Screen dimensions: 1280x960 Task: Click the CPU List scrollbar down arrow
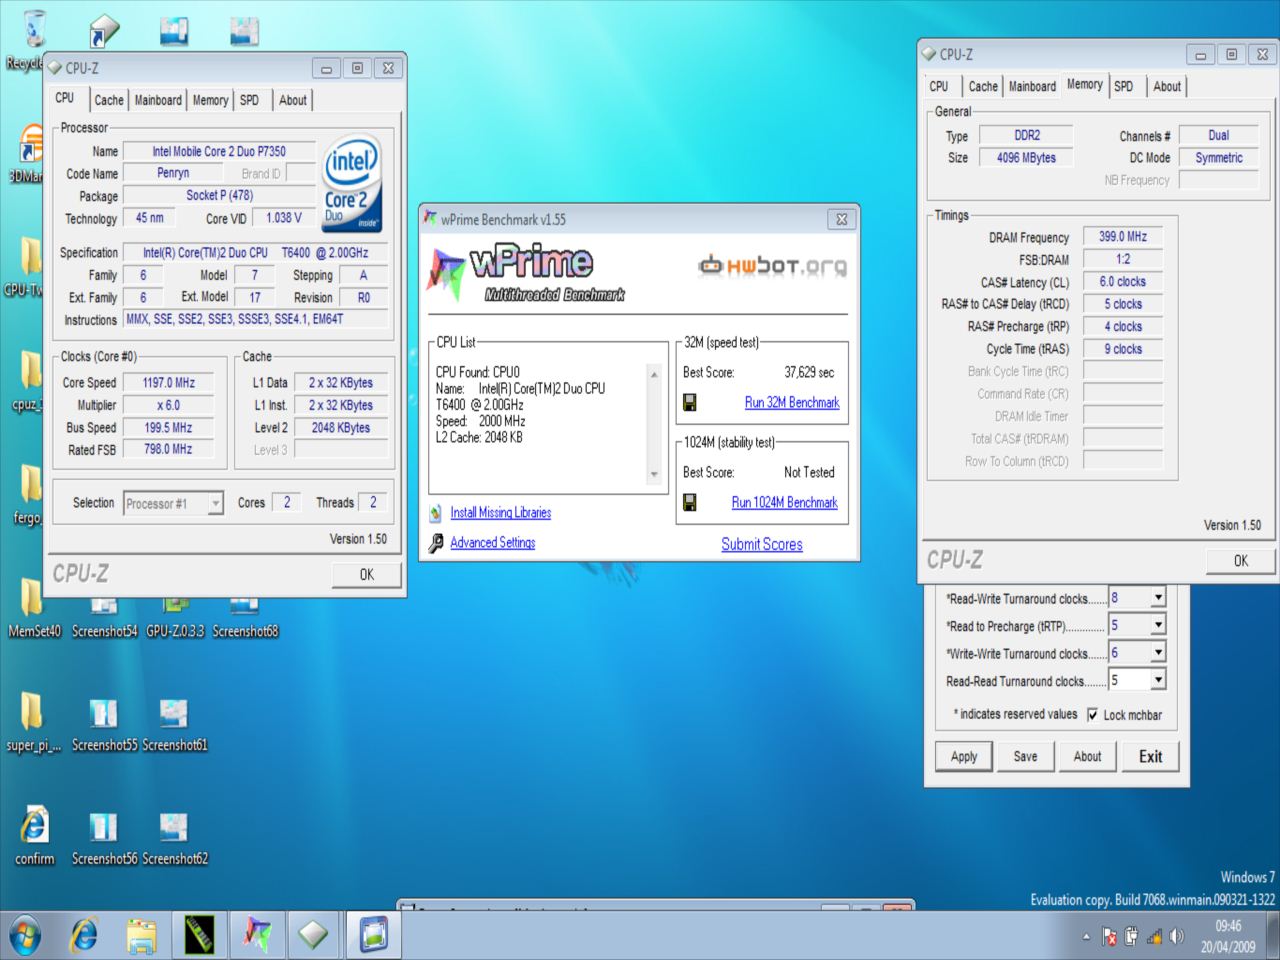click(x=655, y=474)
